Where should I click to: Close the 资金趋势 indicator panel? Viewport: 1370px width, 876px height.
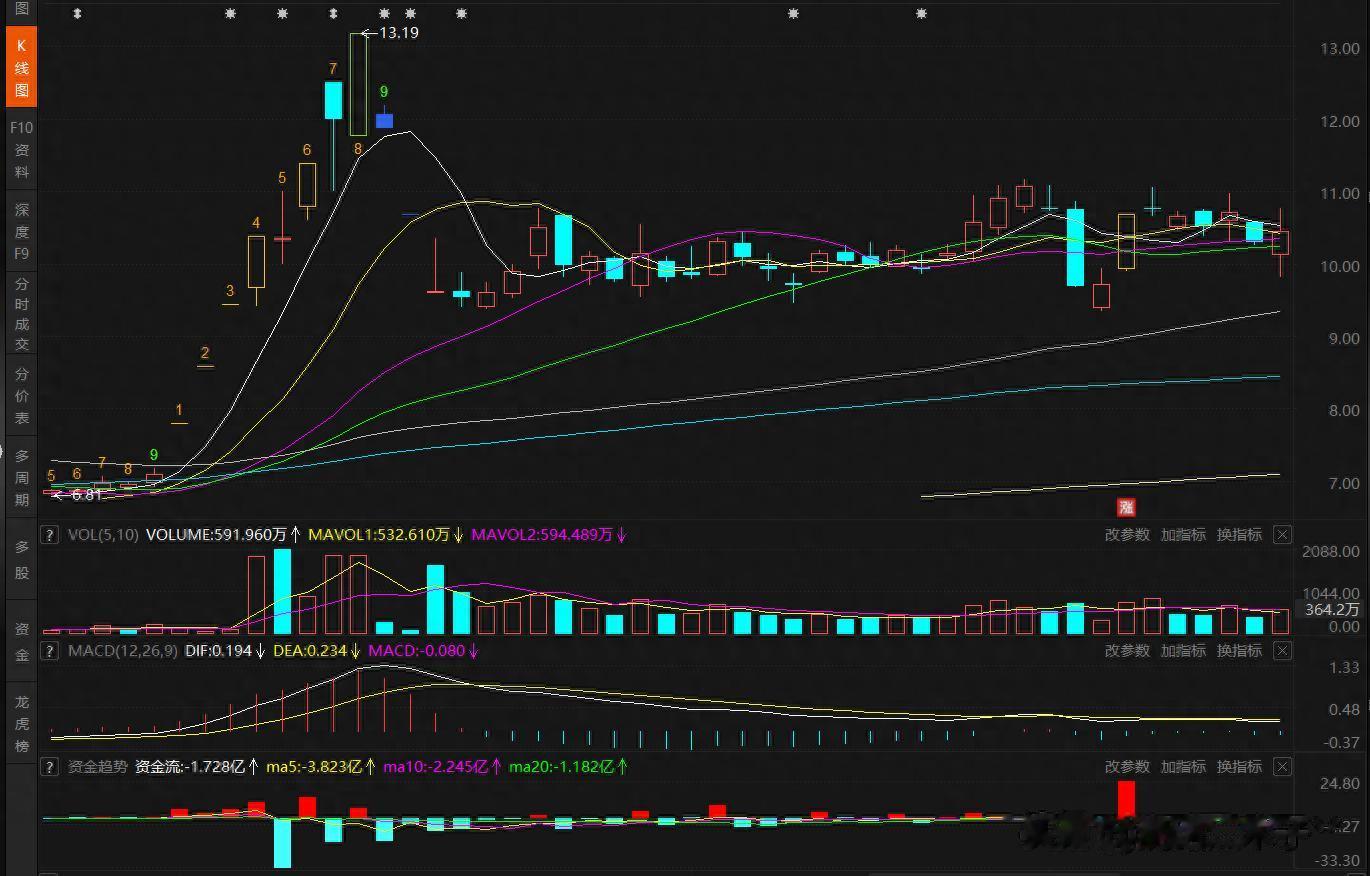(x=1282, y=767)
